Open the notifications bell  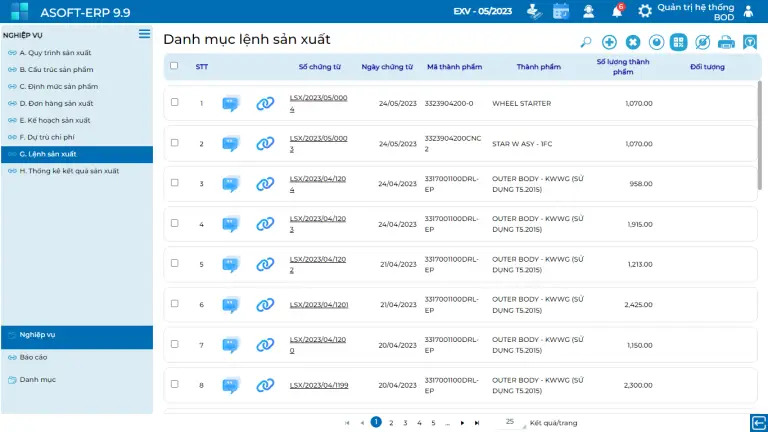pos(617,11)
